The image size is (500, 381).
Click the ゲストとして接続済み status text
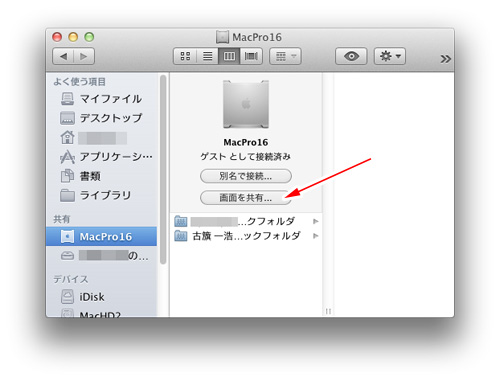pos(246,156)
